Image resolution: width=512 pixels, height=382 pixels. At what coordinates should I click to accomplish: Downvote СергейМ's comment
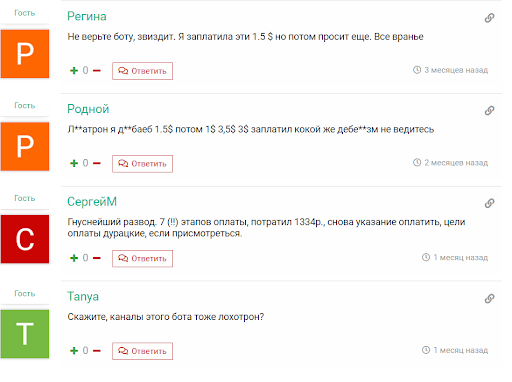pos(97,258)
